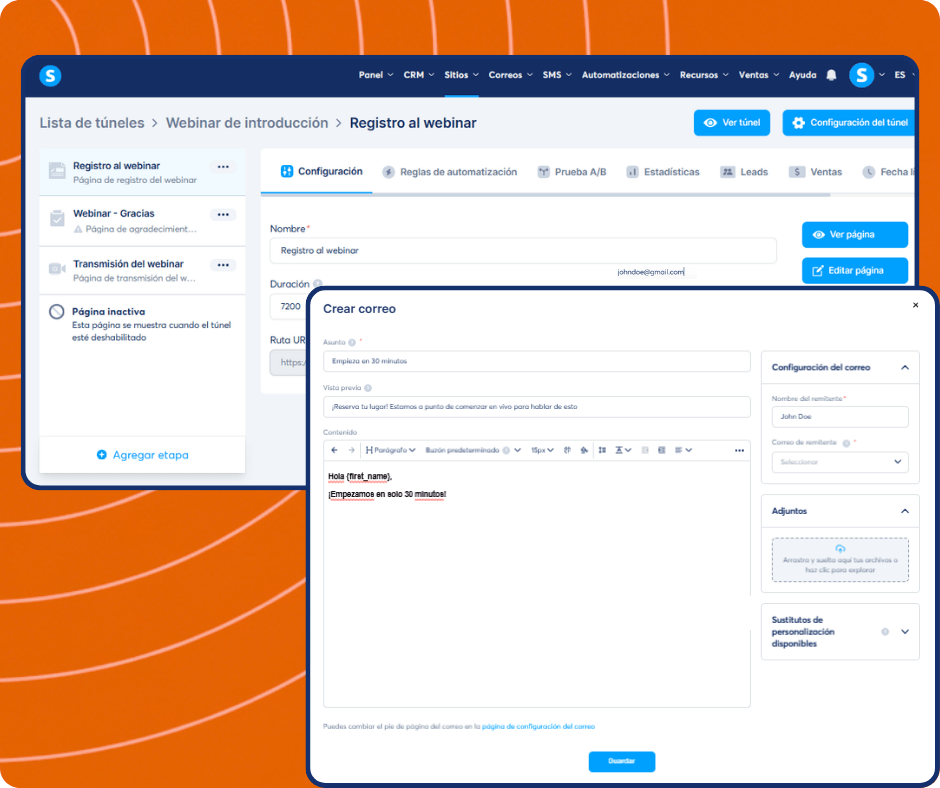This screenshot has height=788, width=940.
Task: Click the Correo de remitente info icon
Action: coord(846,443)
